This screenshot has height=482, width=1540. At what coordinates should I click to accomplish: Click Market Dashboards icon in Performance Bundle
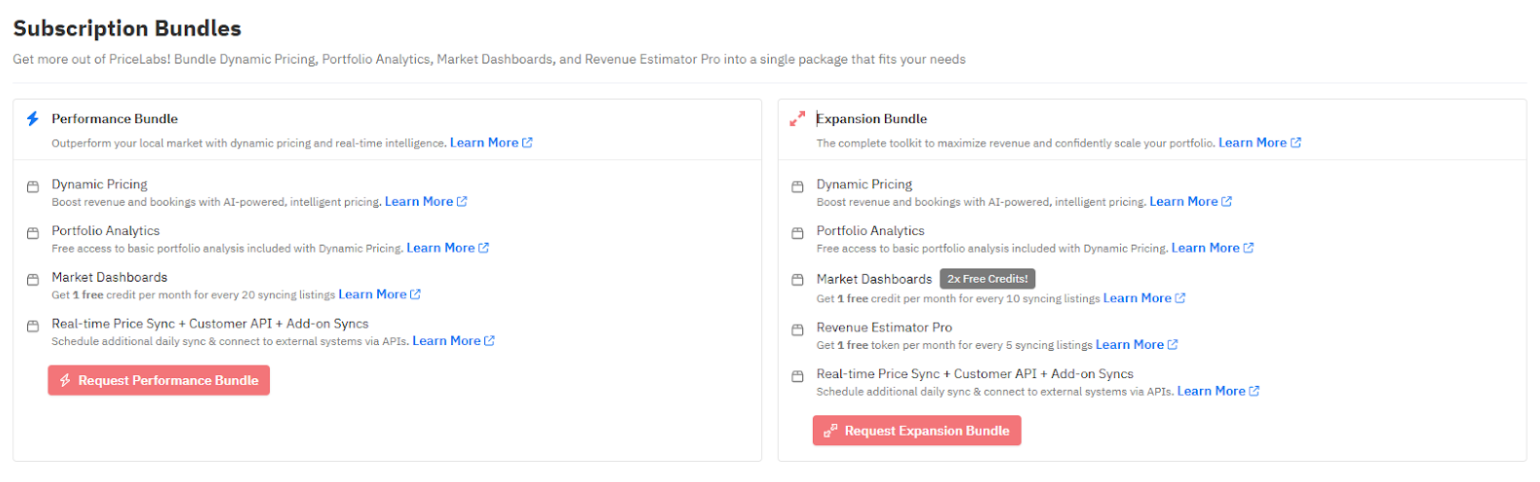tap(33, 279)
